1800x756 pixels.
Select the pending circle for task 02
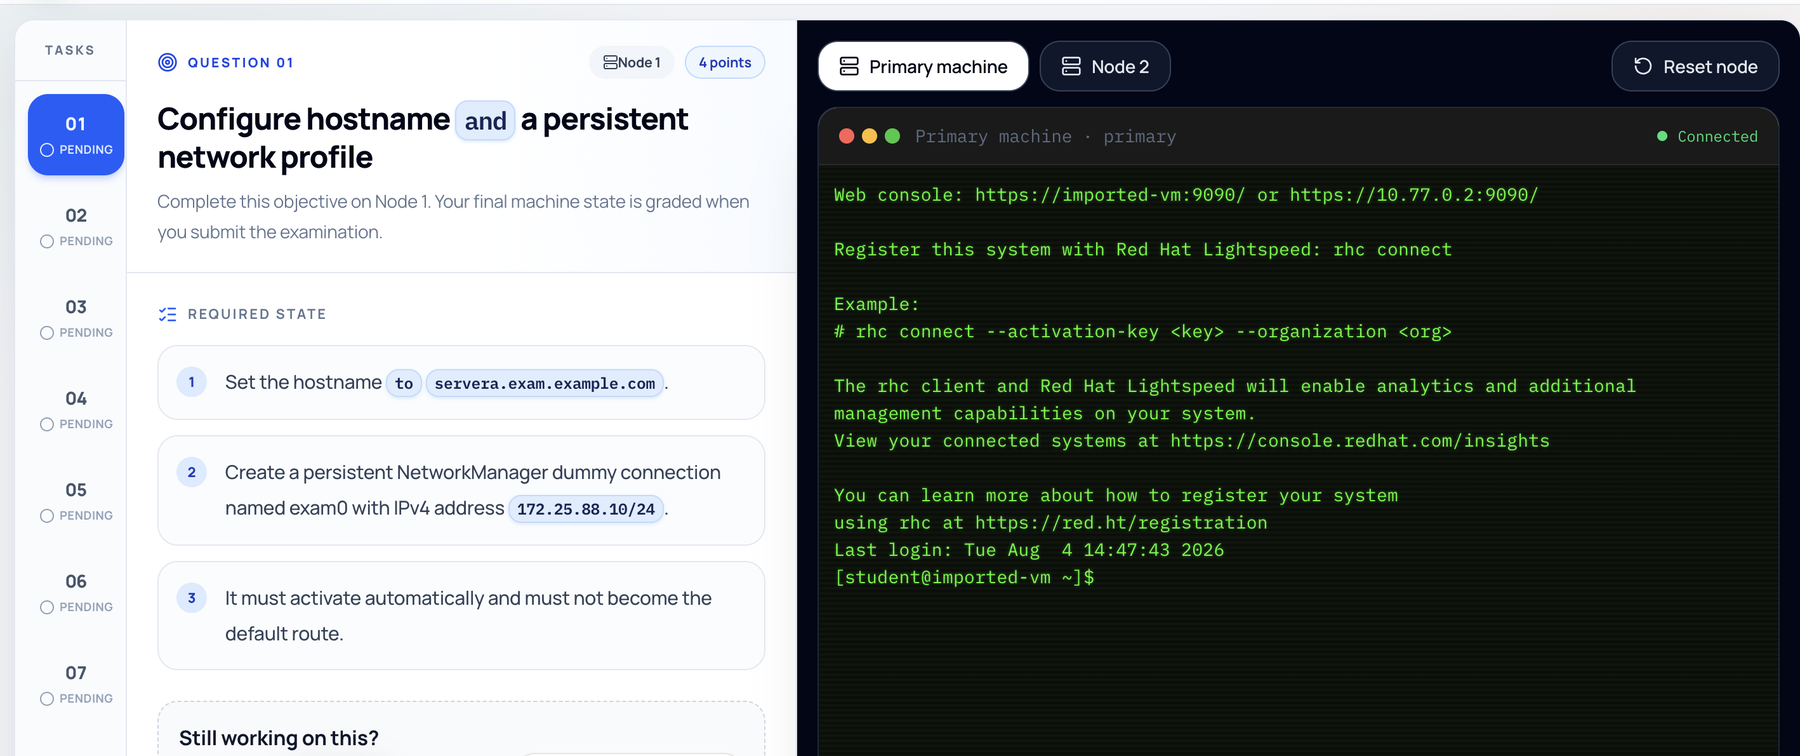[47, 241]
